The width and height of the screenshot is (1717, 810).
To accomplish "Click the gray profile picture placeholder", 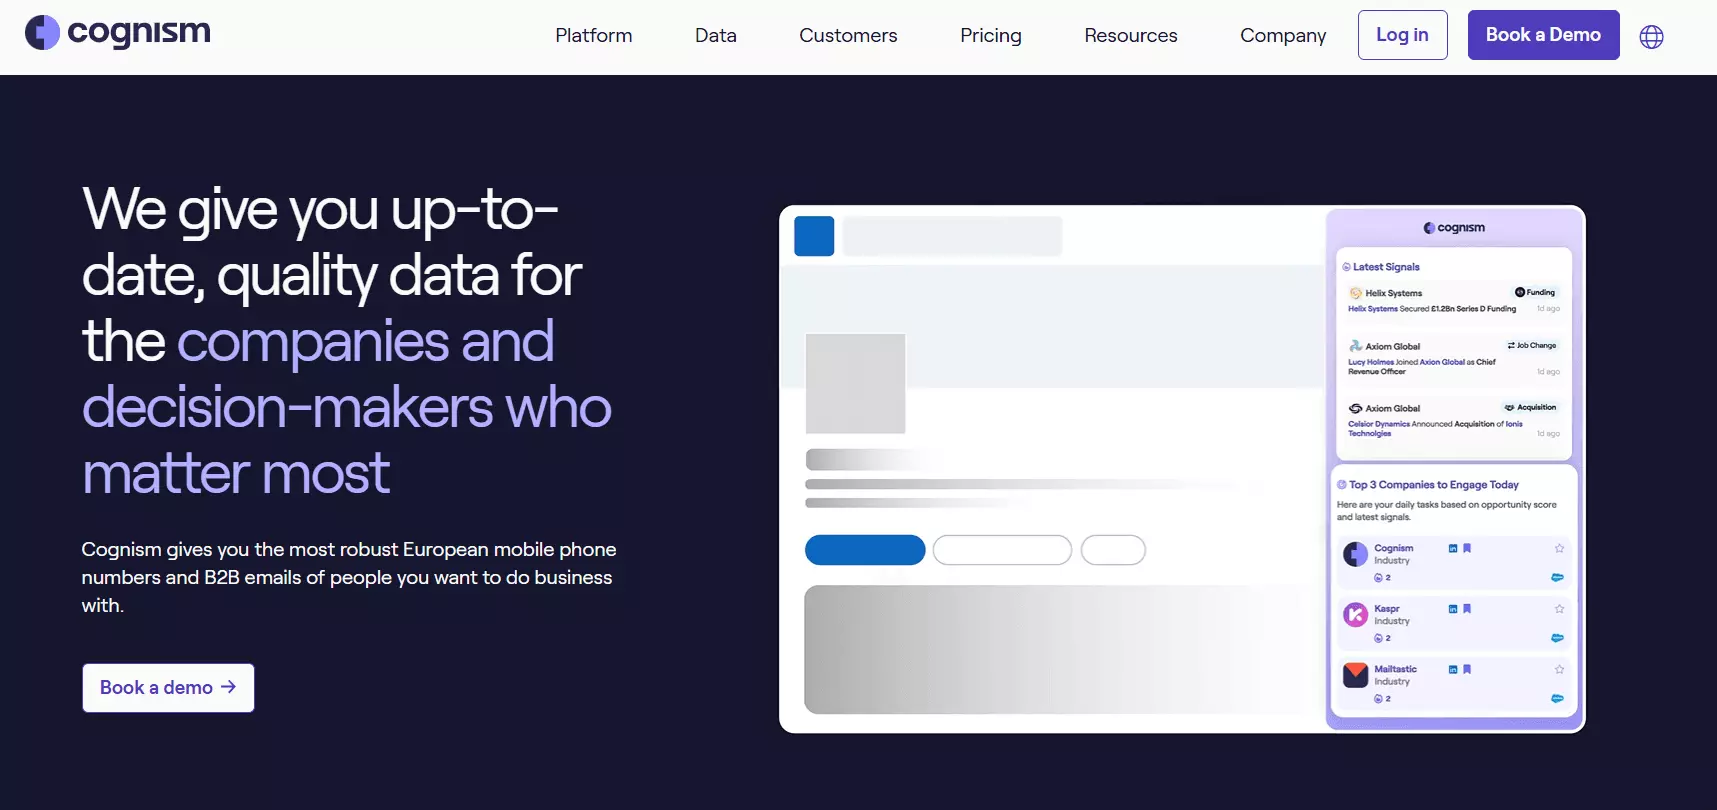I will click(x=855, y=384).
